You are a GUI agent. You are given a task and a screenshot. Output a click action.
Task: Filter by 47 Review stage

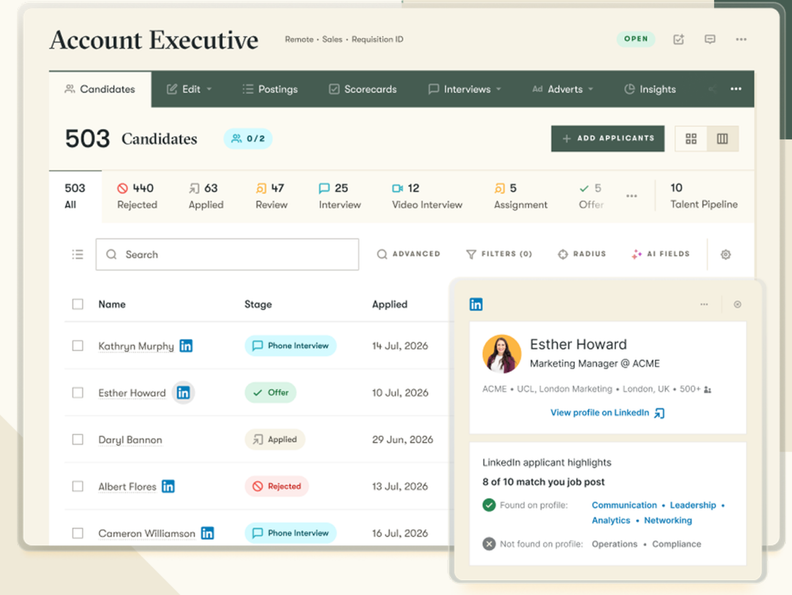coord(271,196)
